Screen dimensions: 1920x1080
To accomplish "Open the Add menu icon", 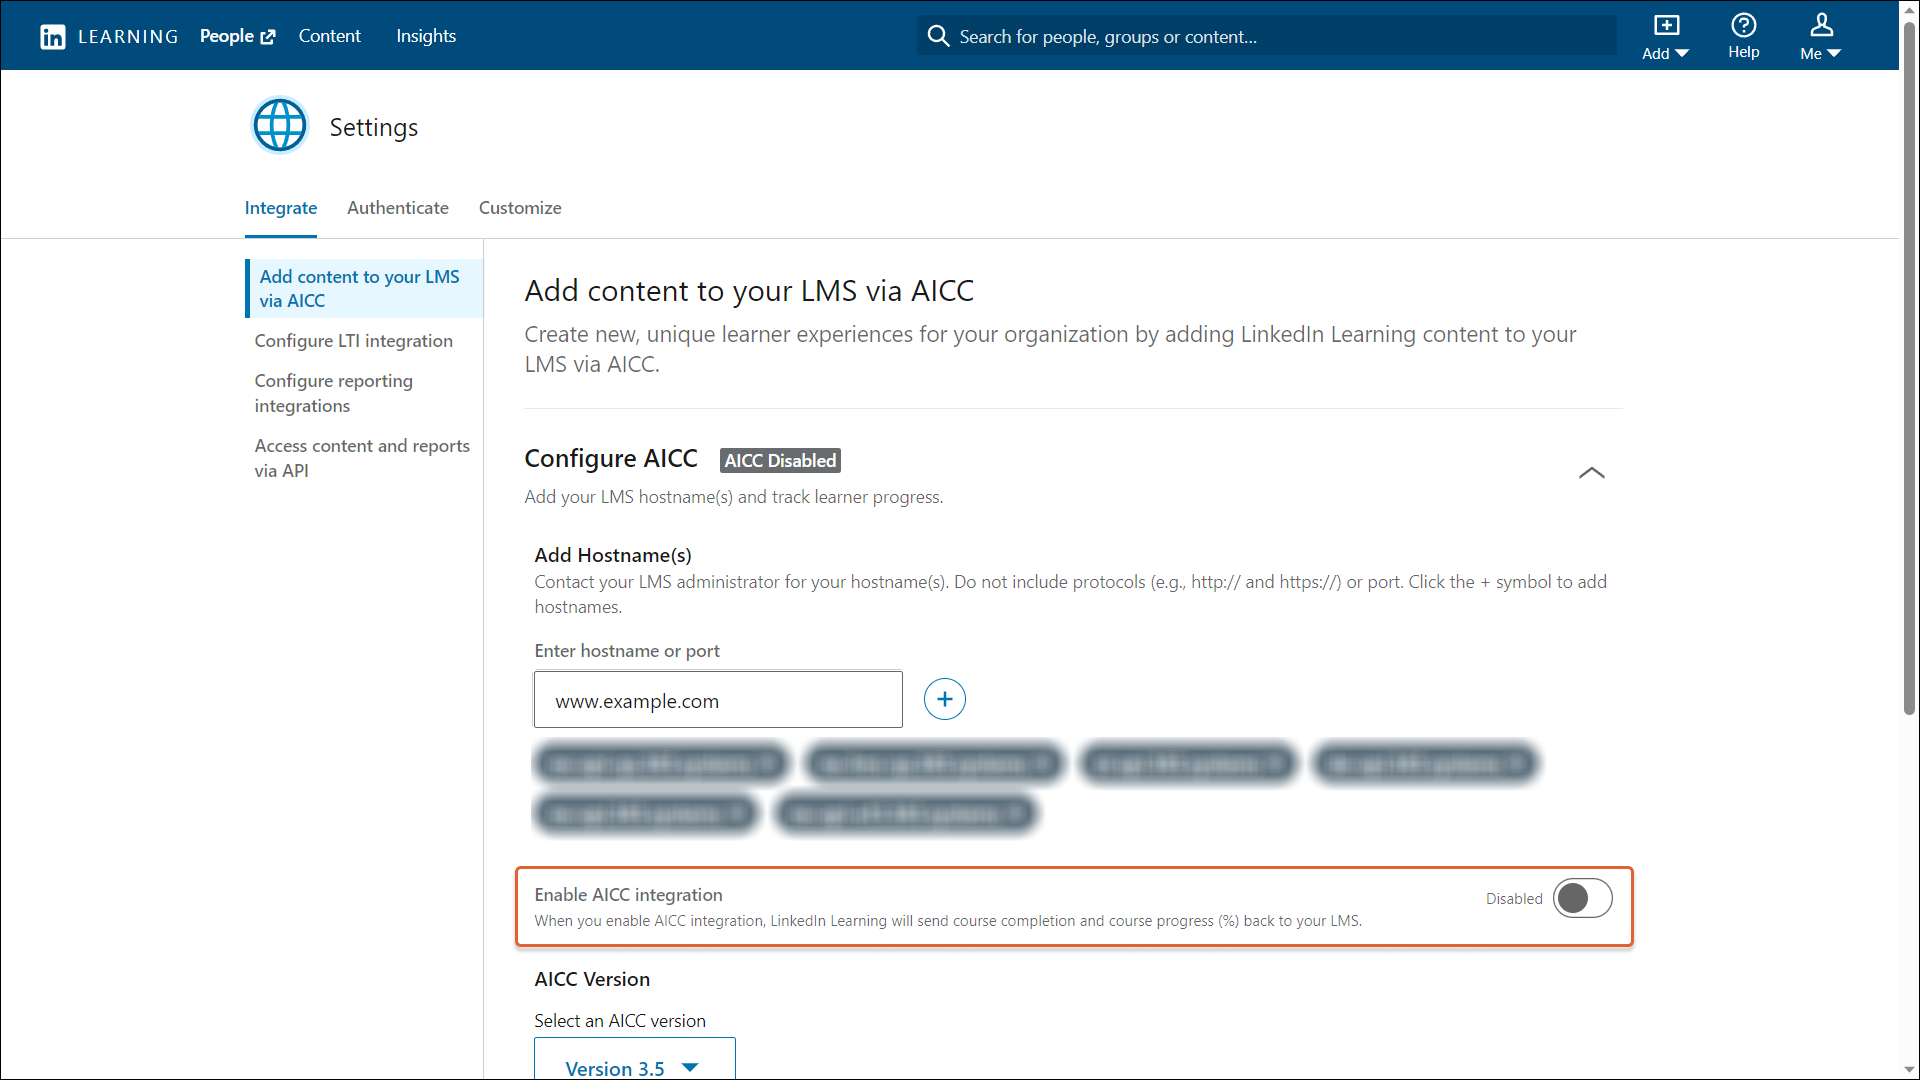I will coord(1666,26).
